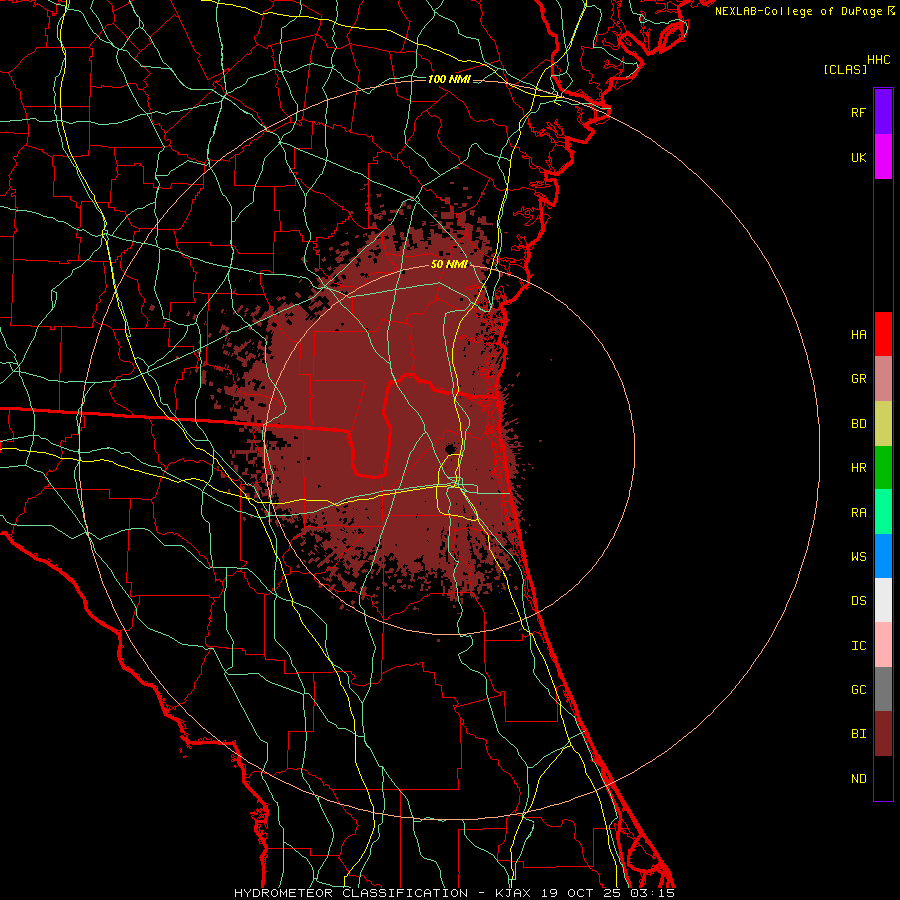This screenshot has height=900, width=900.
Task: Click the [CLAS] units label
Action: [x=845, y=70]
